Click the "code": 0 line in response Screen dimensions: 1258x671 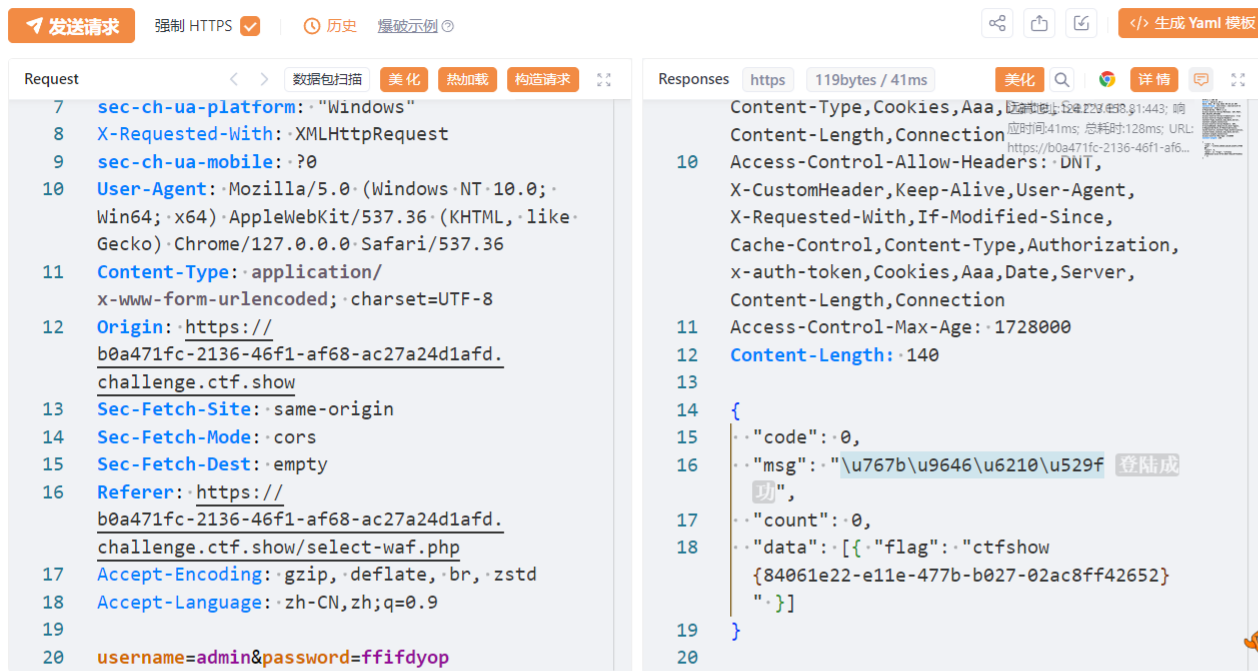(x=807, y=437)
